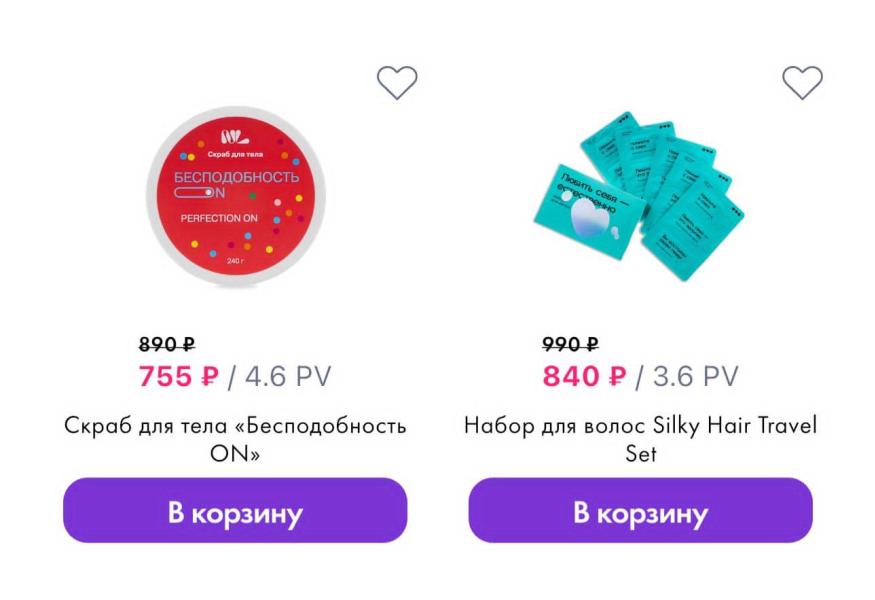Click the 4.6 PV points value
This screenshot has height=600, width=875.
pos(287,377)
